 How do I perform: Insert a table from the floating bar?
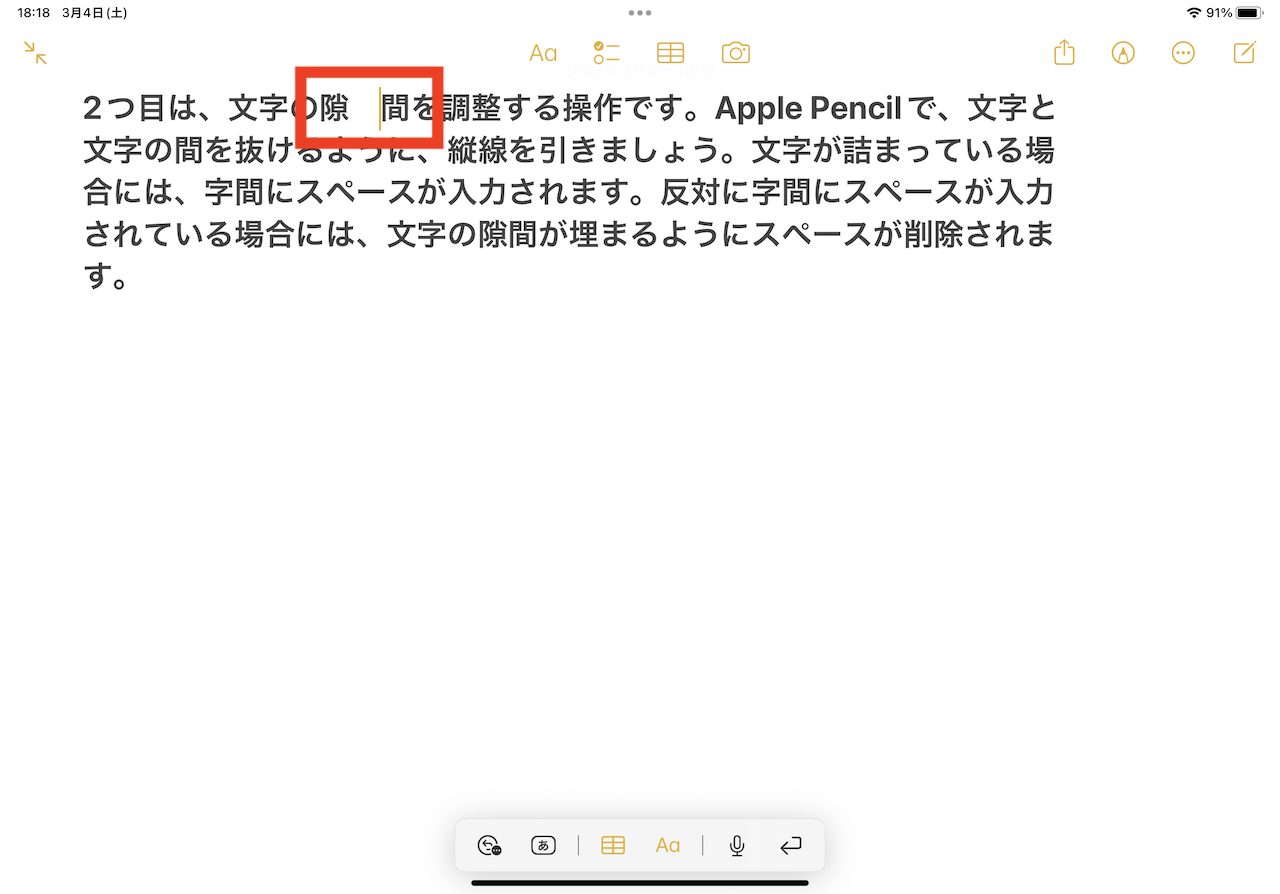click(x=613, y=846)
